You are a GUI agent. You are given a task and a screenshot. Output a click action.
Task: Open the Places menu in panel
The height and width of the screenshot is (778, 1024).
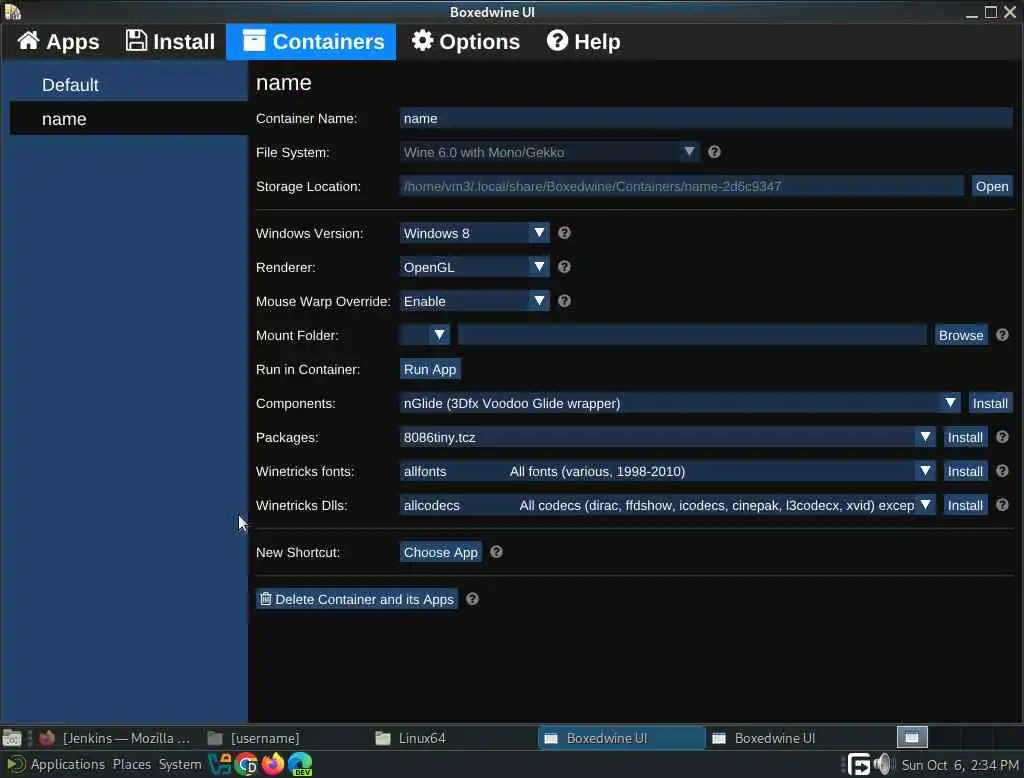[131, 764]
